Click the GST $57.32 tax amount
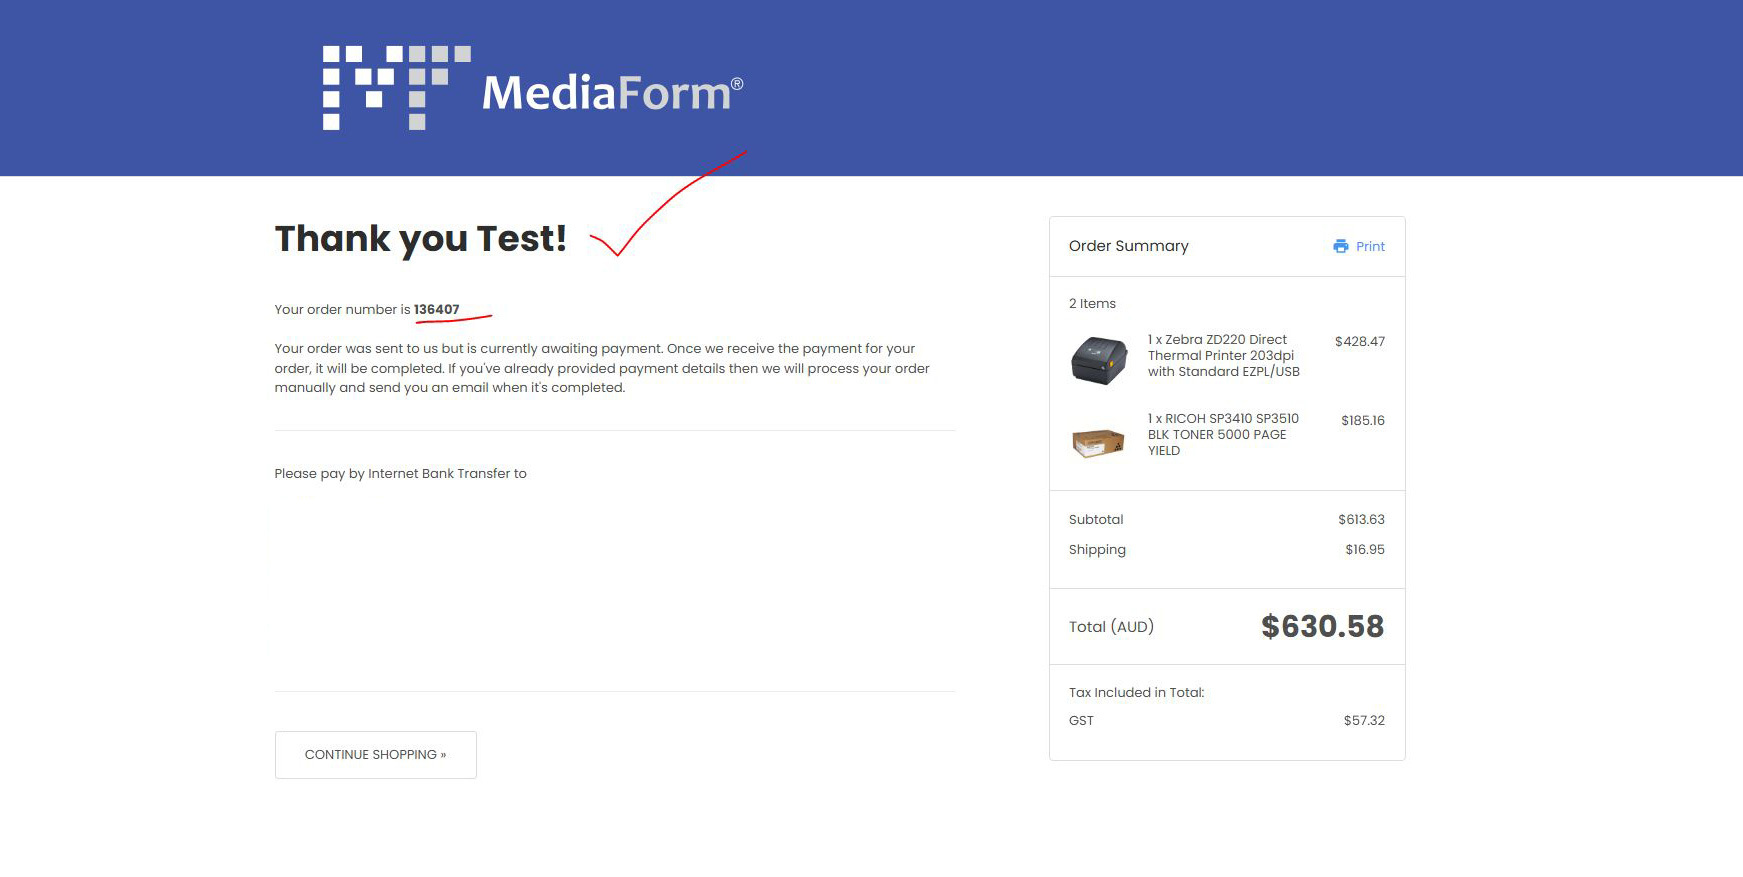1743x877 pixels. (x=1363, y=720)
